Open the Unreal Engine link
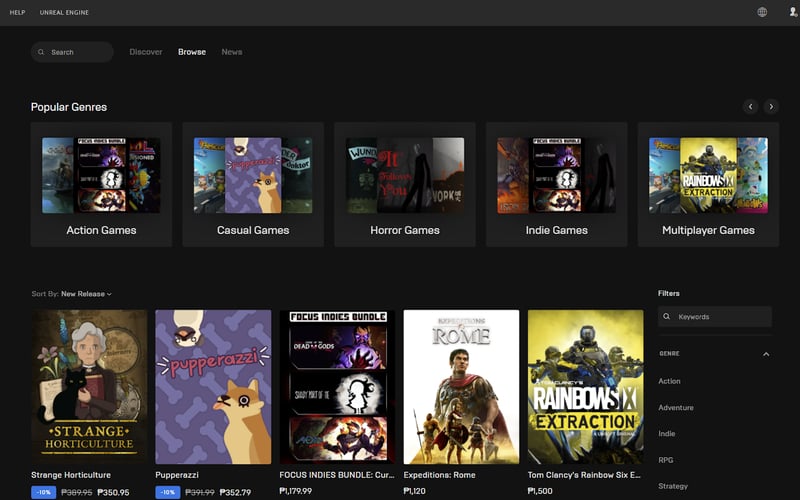The width and height of the screenshot is (800, 500). [64, 12]
